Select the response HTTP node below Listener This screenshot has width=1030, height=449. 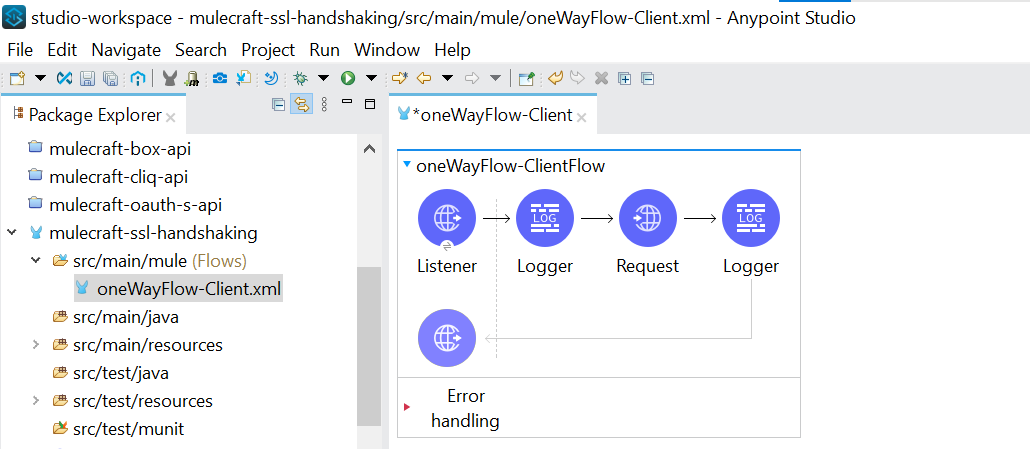446,338
